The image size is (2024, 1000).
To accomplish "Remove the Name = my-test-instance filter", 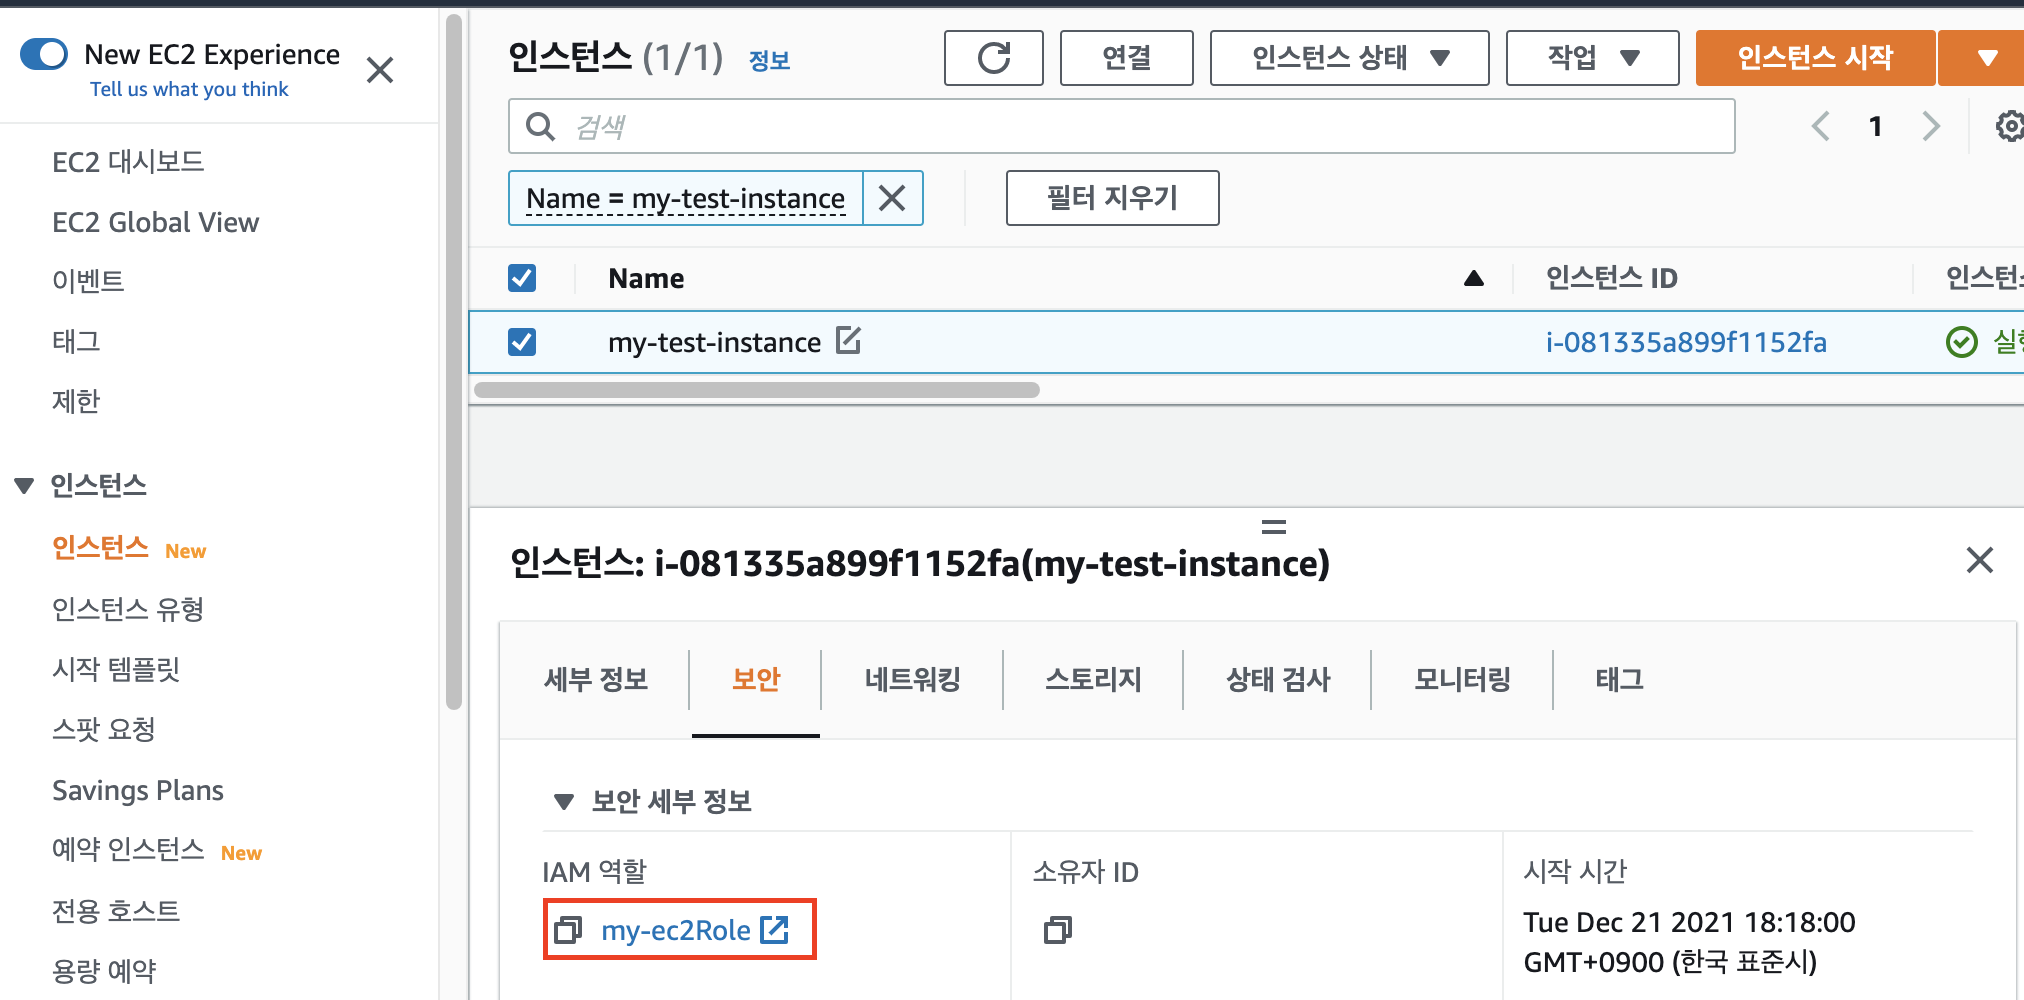I will (892, 198).
